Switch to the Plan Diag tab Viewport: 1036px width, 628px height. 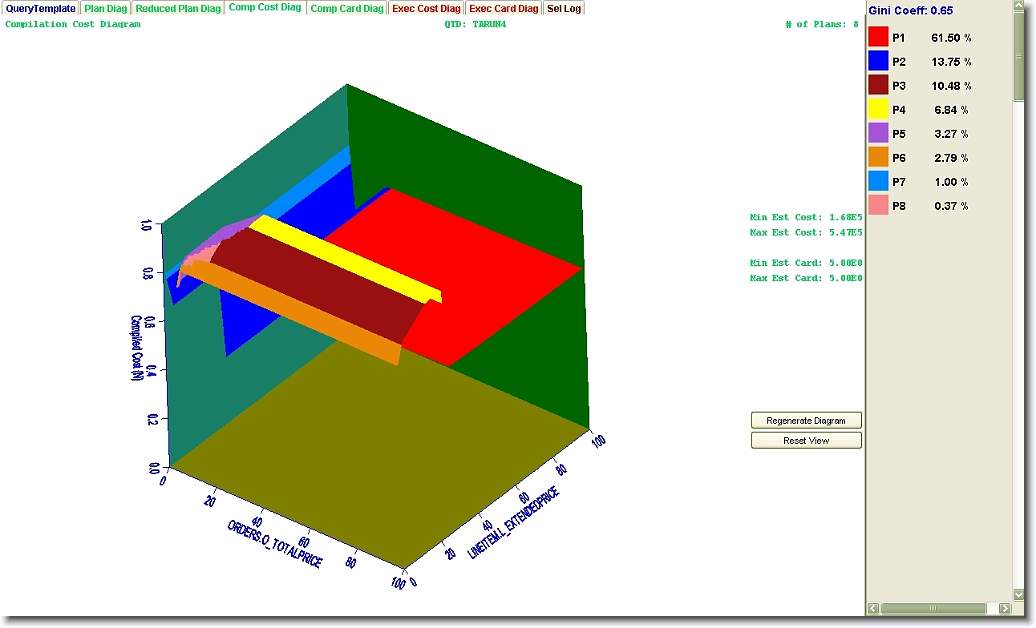[x=105, y=8]
